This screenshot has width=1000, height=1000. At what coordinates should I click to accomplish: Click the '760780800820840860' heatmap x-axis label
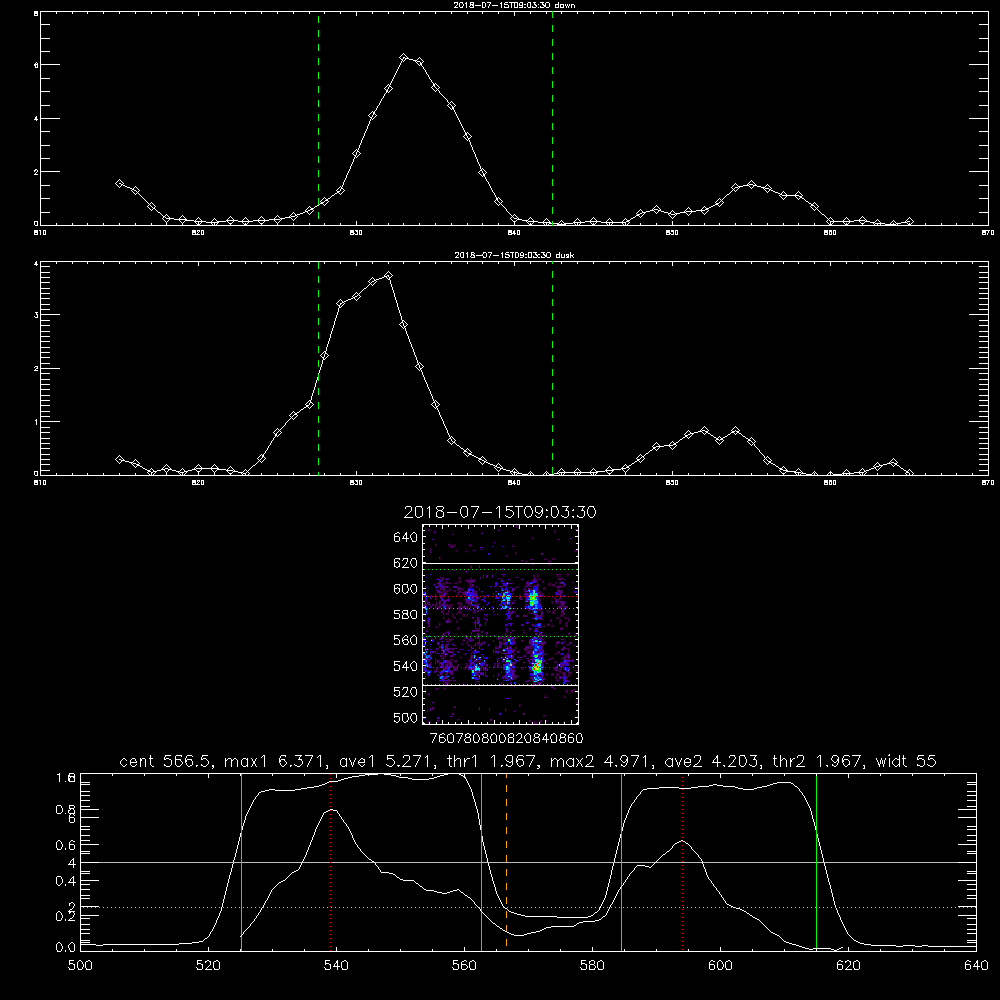[506, 738]
